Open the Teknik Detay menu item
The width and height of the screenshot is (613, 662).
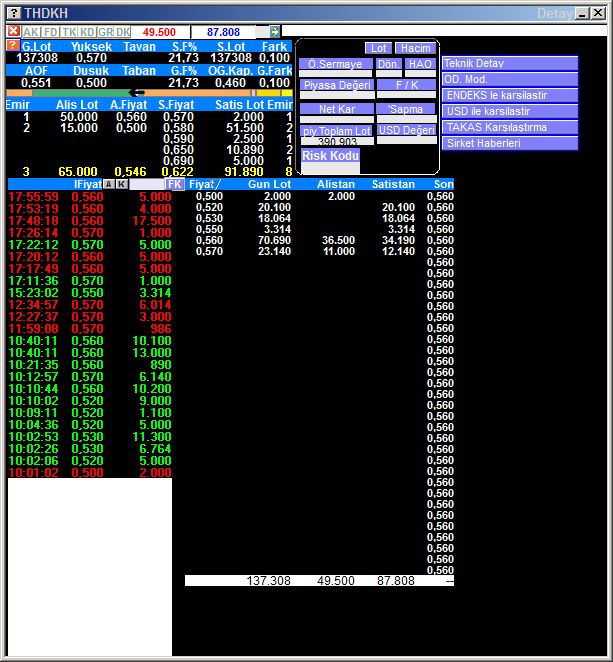[510, 63]
